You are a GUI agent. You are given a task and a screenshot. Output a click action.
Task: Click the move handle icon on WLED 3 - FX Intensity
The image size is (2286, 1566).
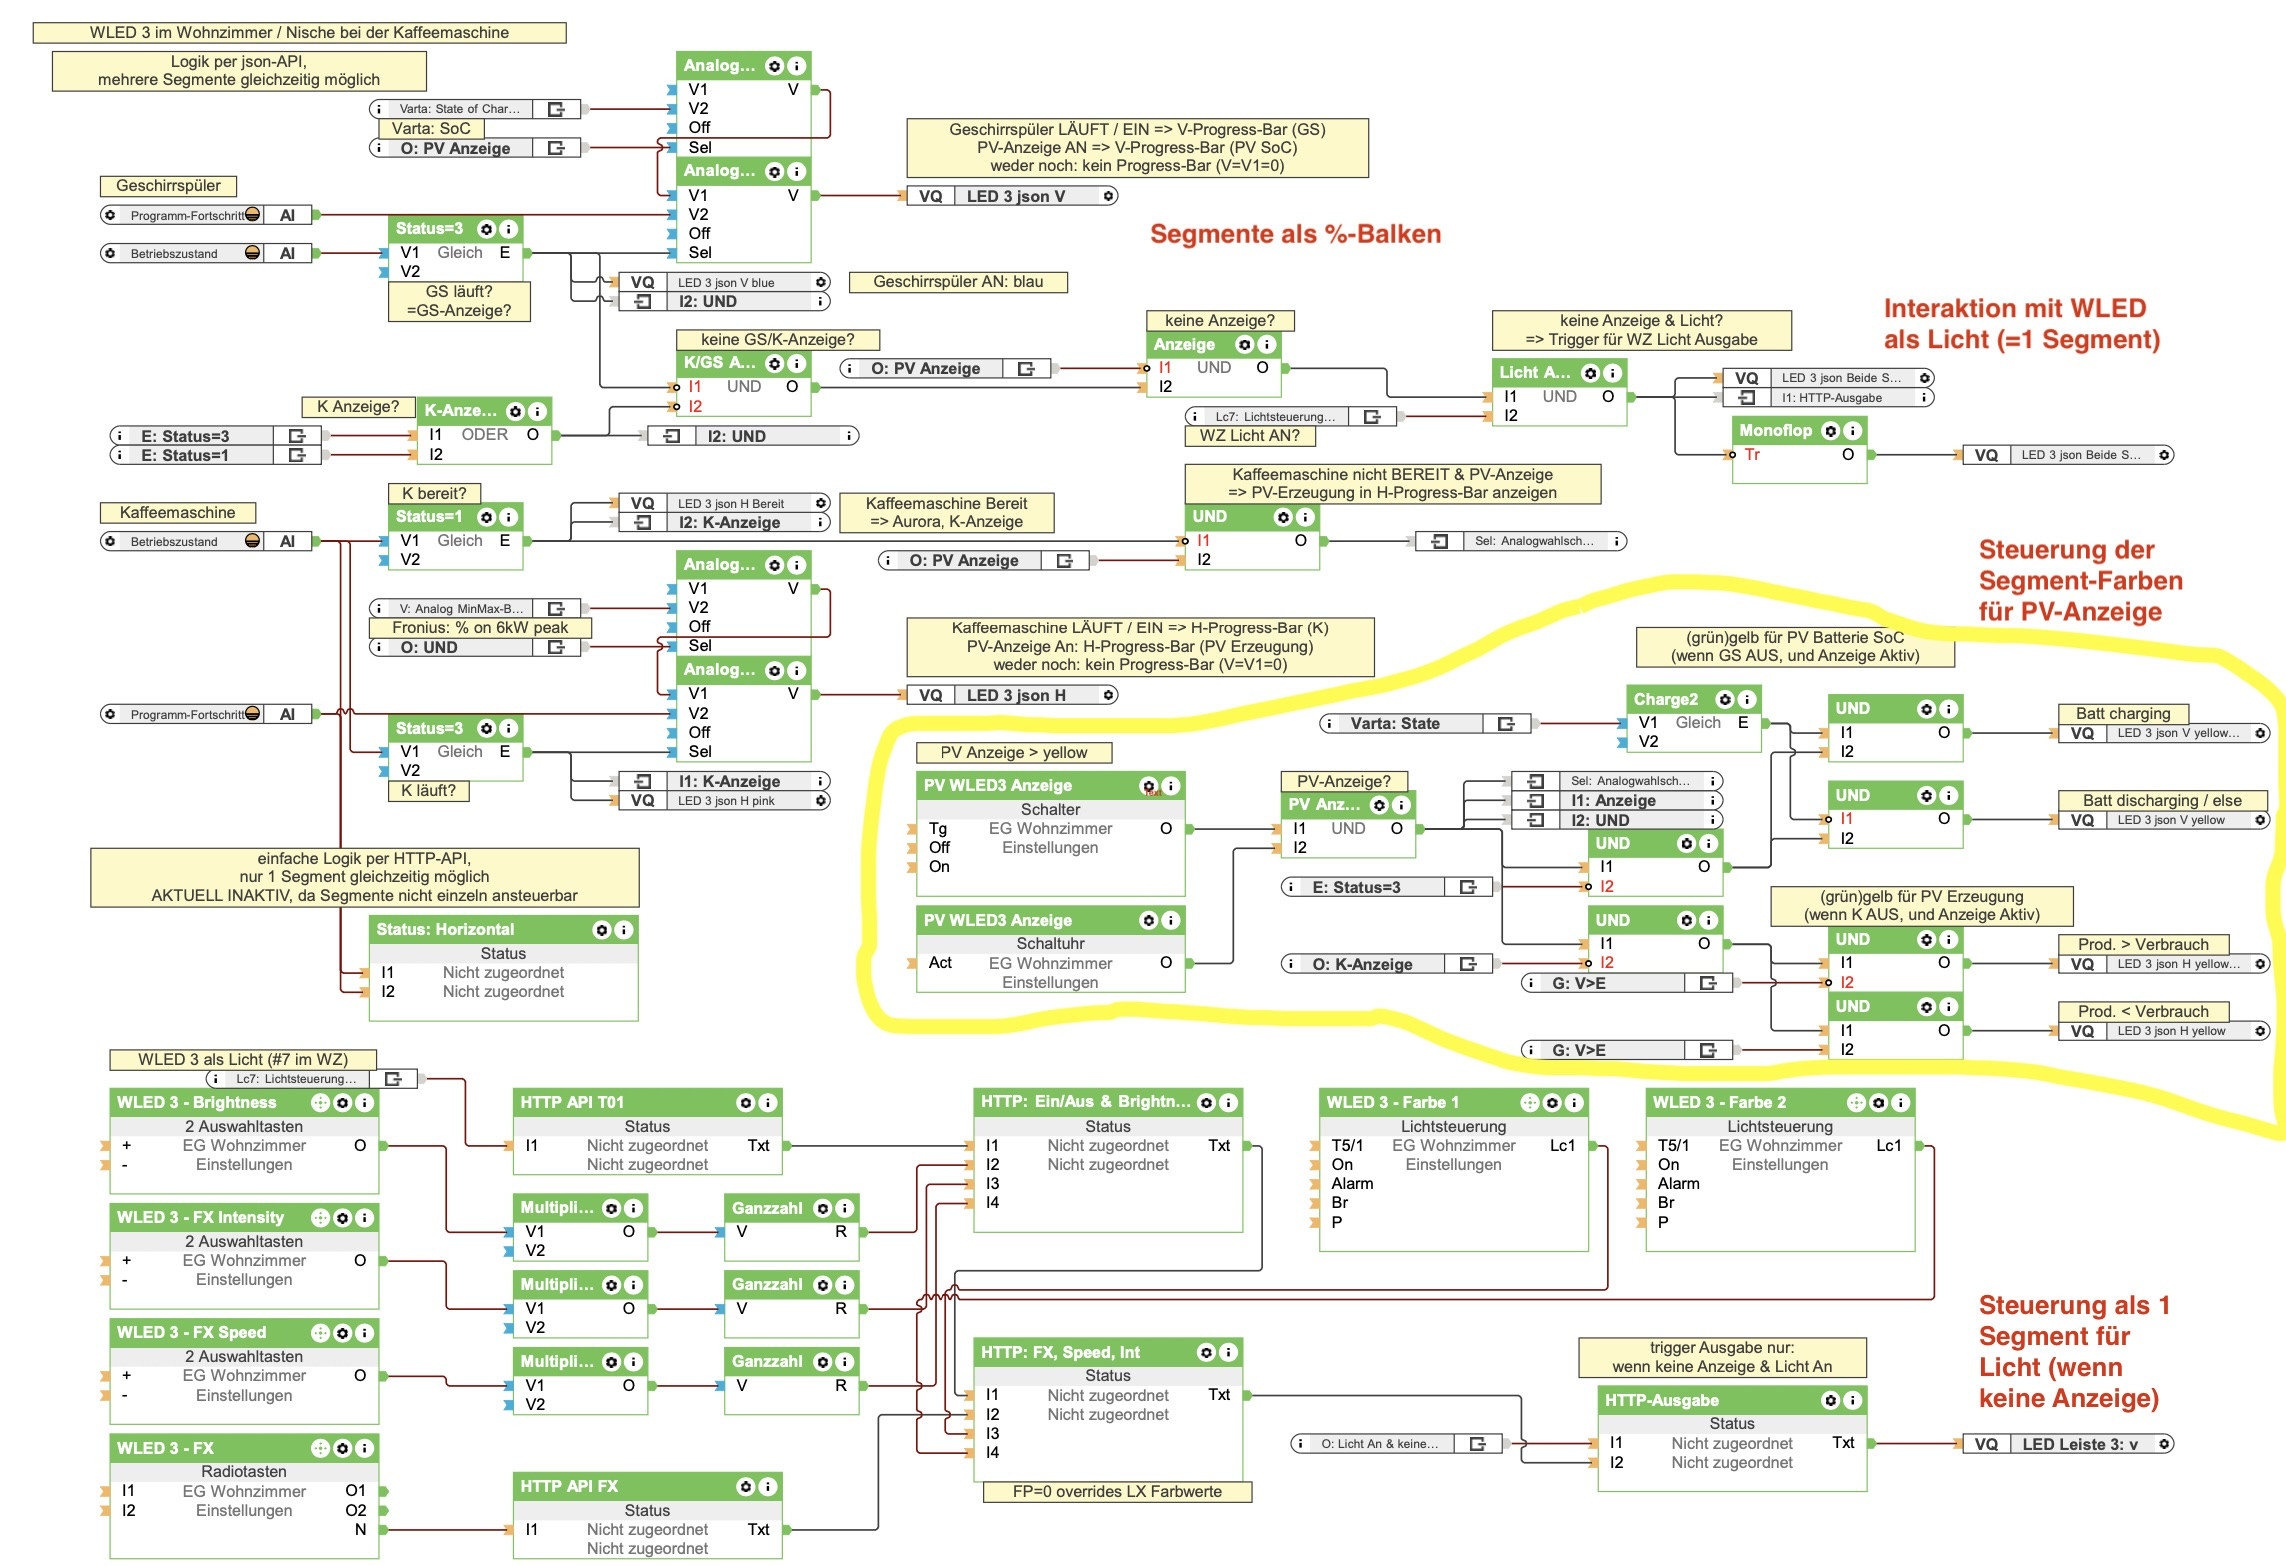pos(320,1218)
